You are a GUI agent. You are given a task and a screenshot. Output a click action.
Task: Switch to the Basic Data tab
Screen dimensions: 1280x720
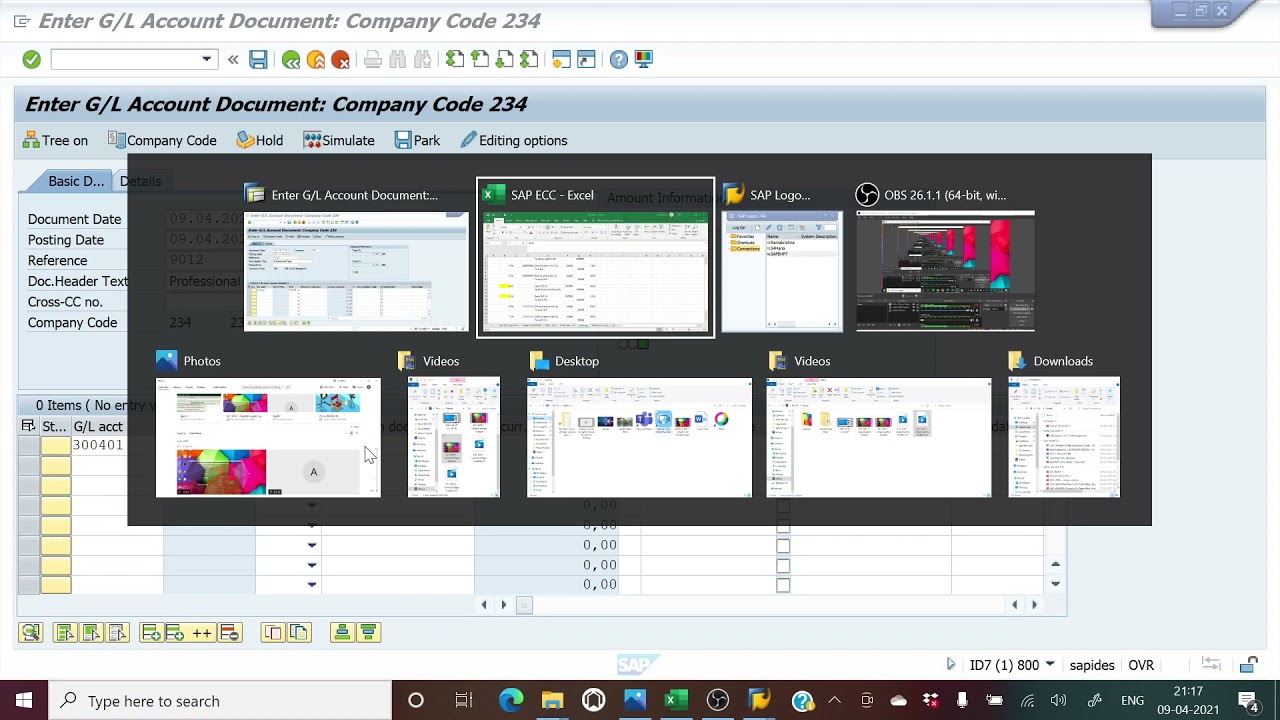point(76,181)
